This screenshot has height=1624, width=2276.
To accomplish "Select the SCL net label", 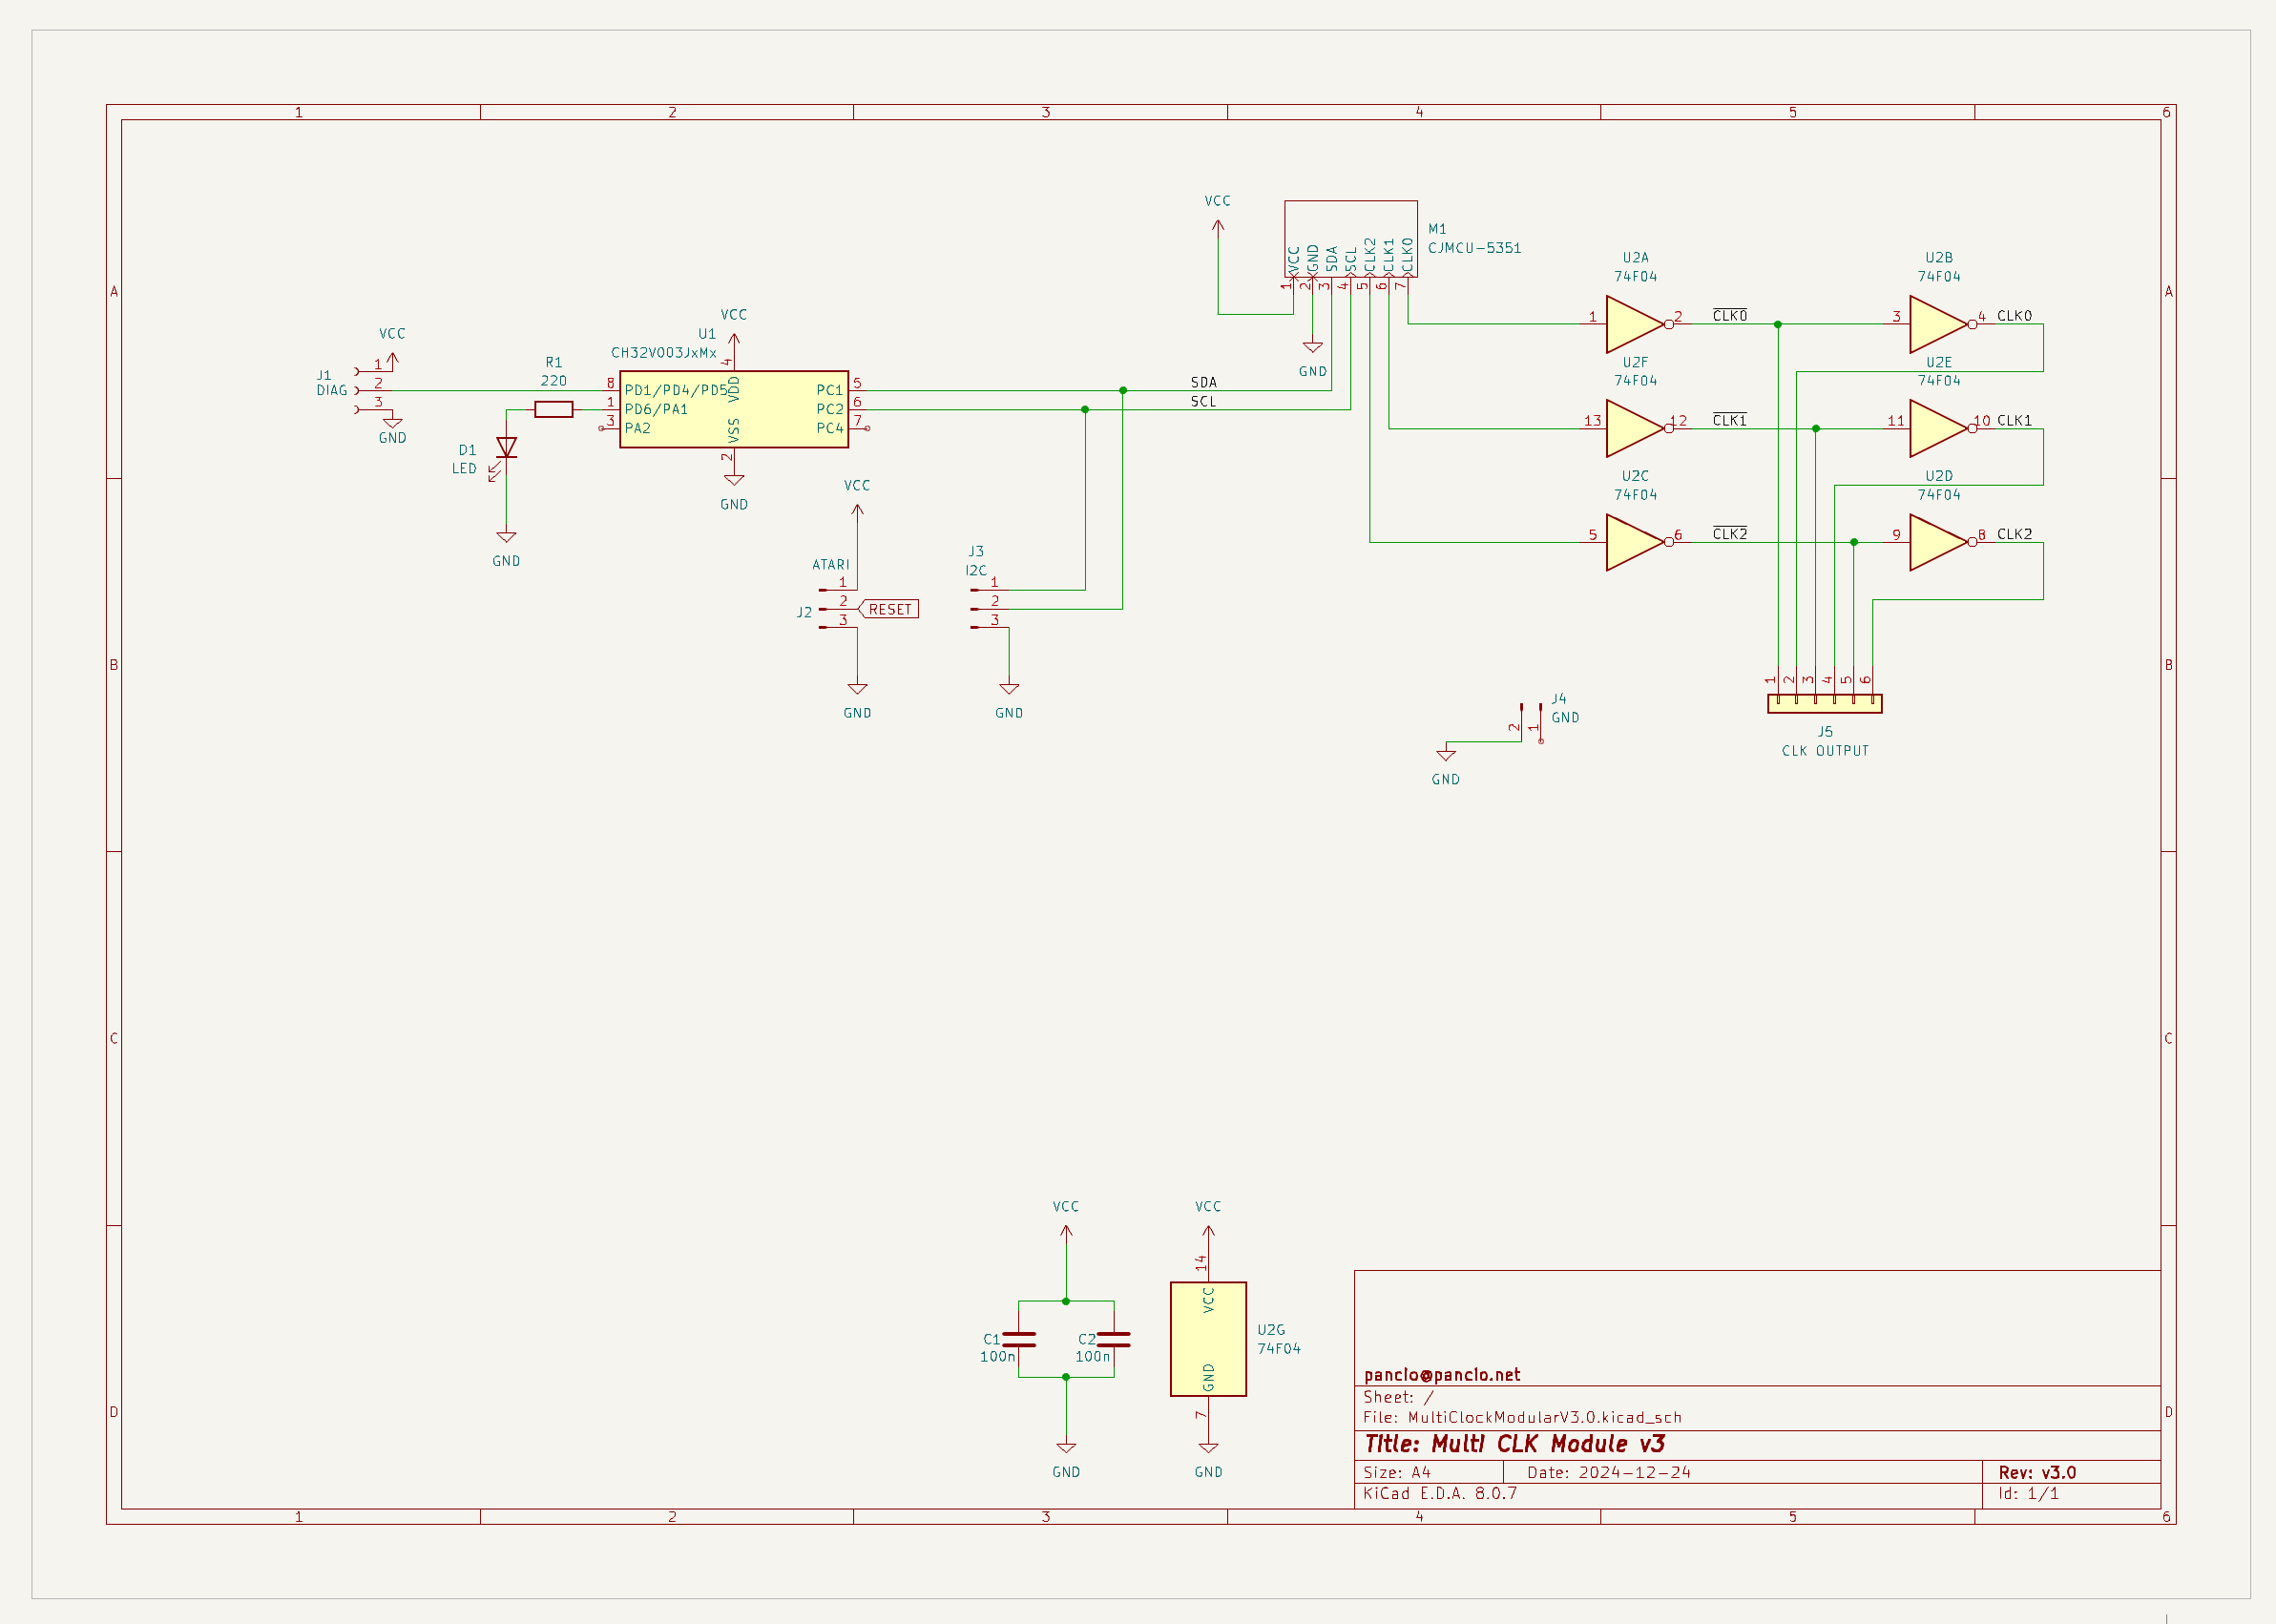I will [x=1203, y=401].
